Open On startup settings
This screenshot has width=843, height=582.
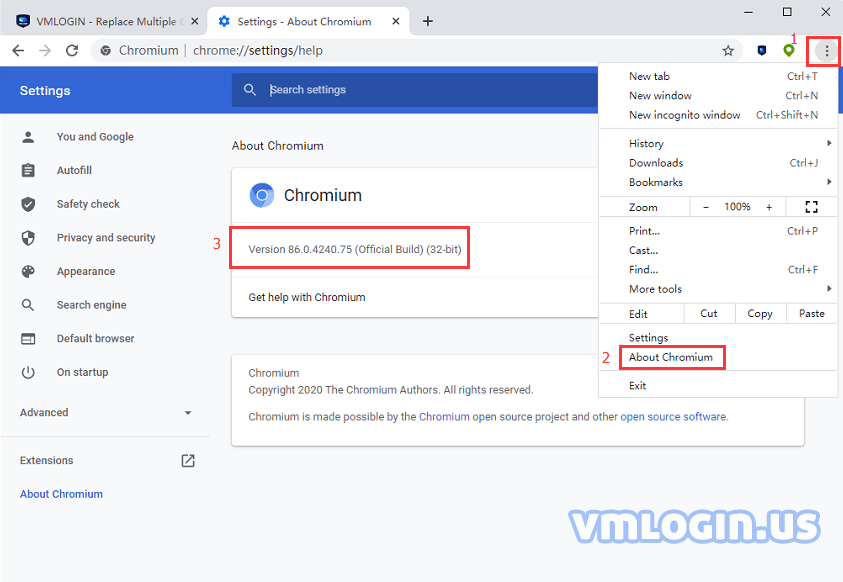tap(82, 372)
